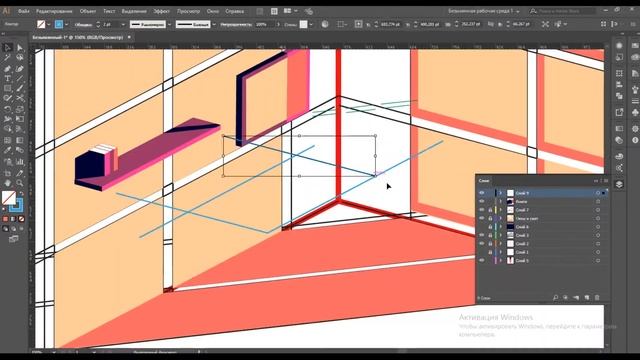Select the Lasso tool
This screenshot has width=640, height=360.
(x=20, y=58)
